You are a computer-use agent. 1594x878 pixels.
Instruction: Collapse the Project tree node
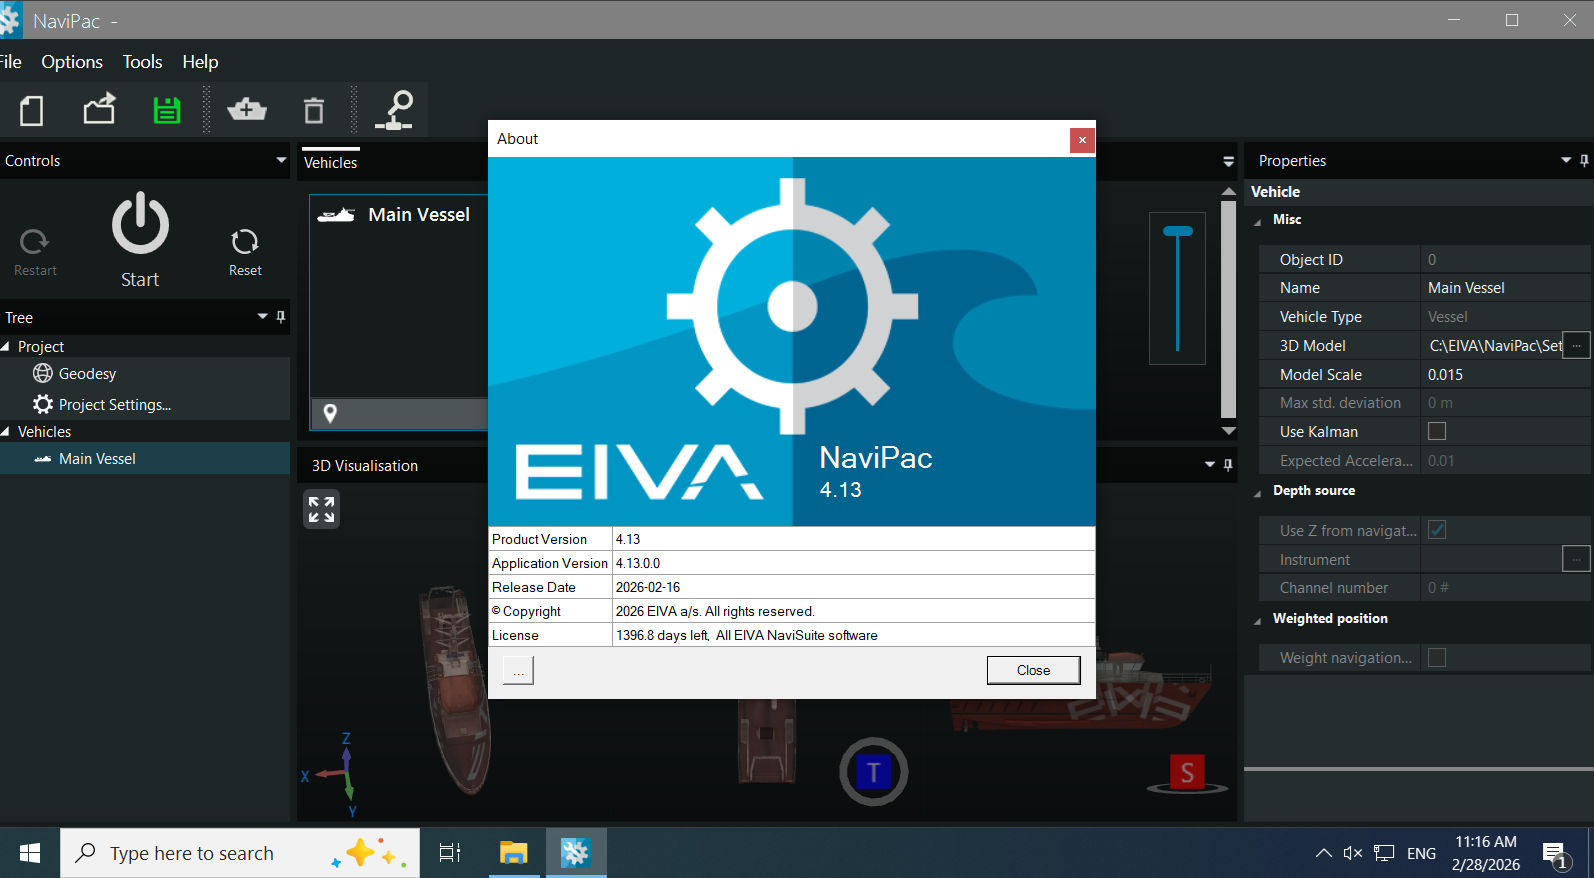[x=6, y=346]
